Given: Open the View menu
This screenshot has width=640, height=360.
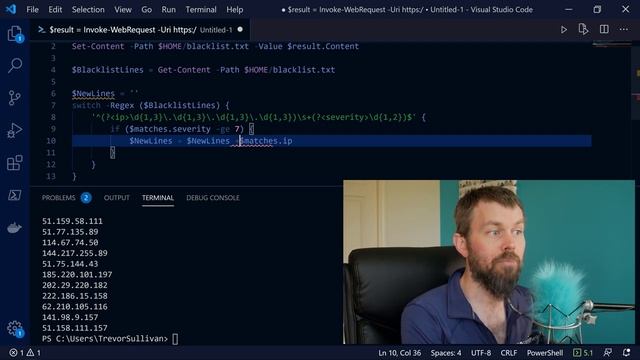Looking at the screenshot, I should 123,9.
